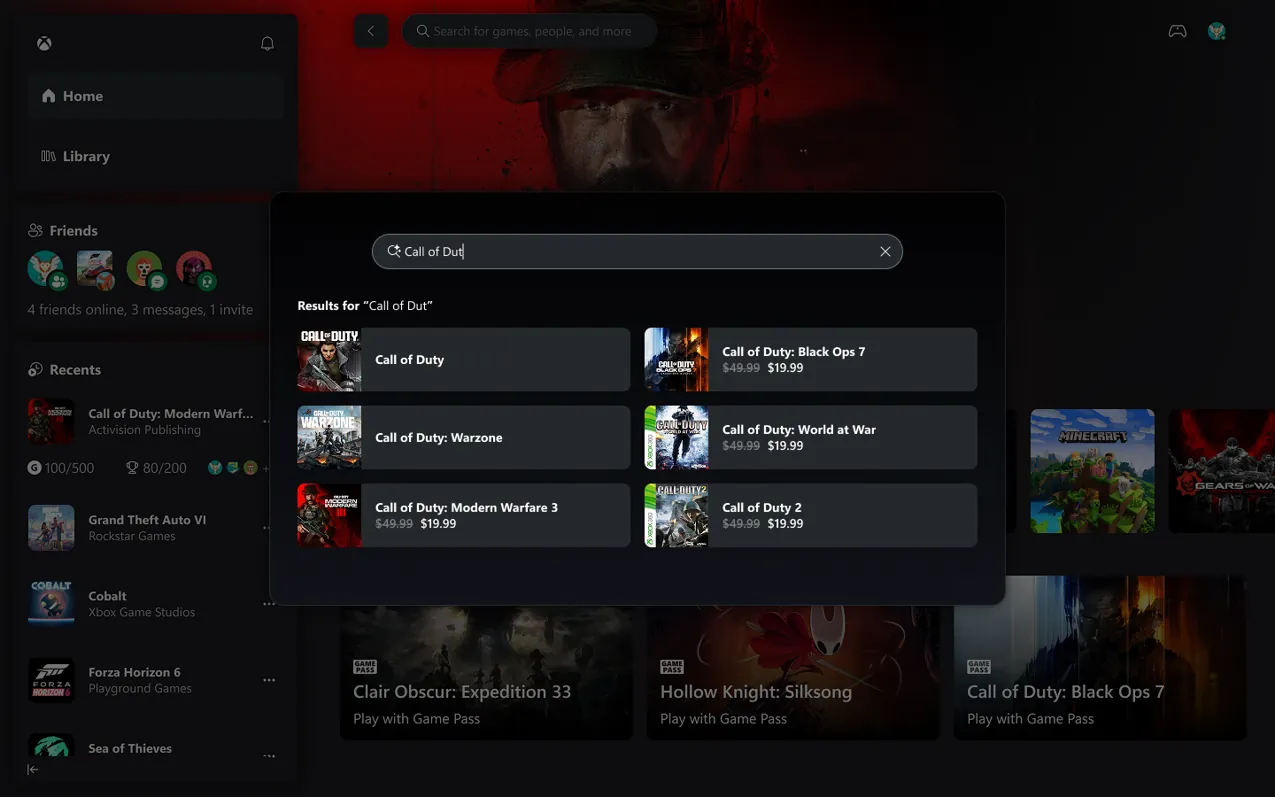
Task: Select the fourth friend avatar
Action: (x=194, y=269)
